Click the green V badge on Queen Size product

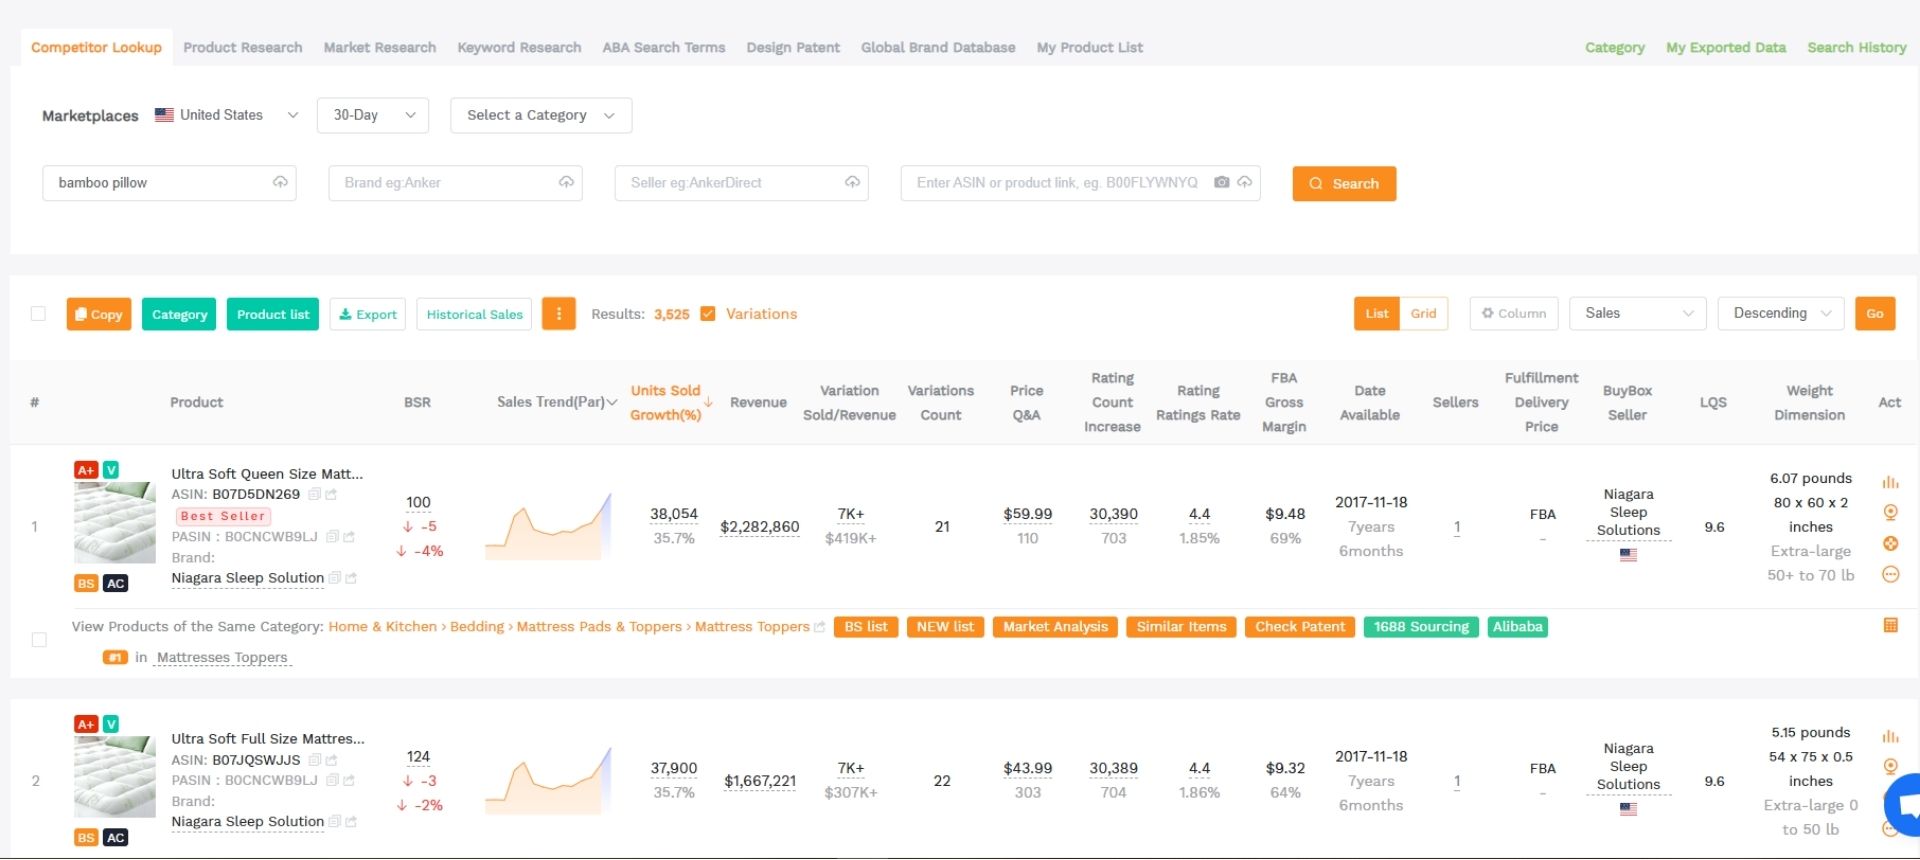[x=111, y=470]
